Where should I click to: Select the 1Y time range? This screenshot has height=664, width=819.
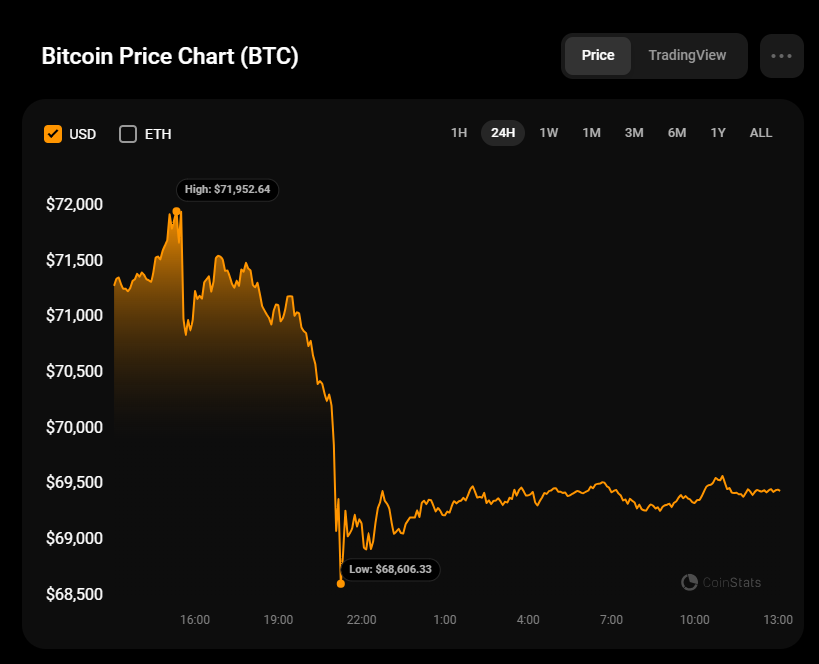tap(718, 133)
